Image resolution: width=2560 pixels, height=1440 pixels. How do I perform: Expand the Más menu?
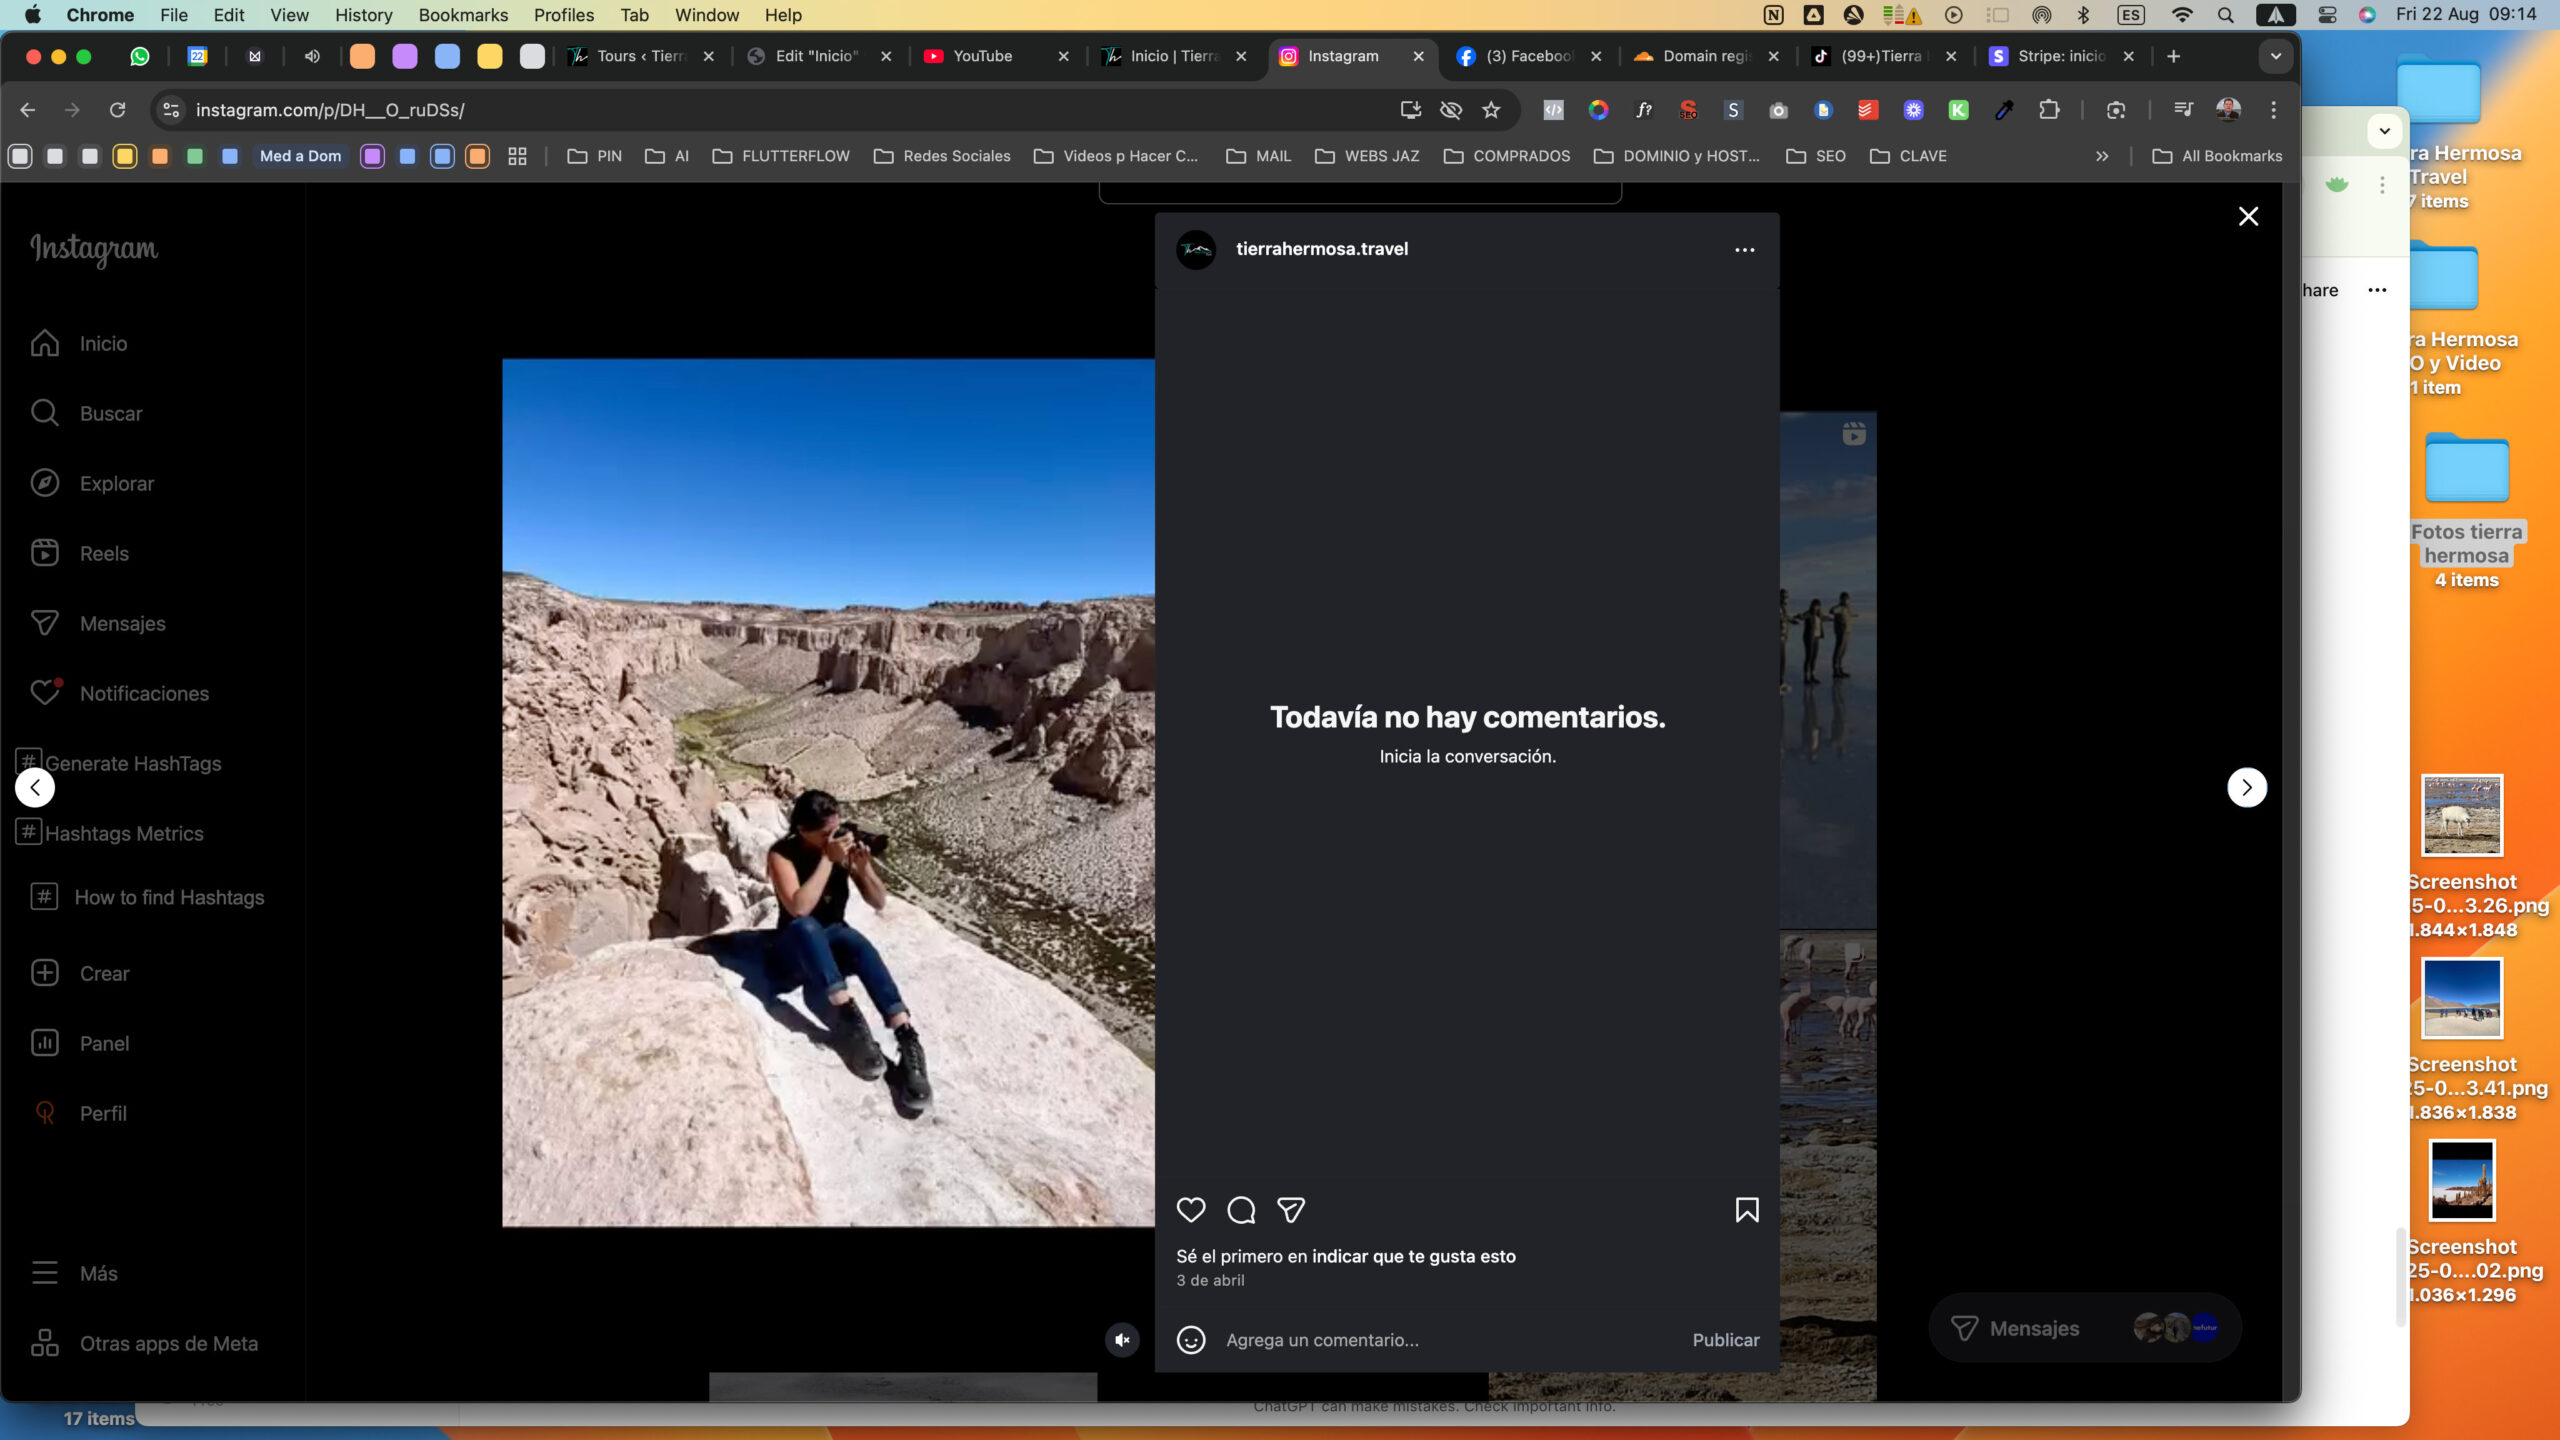click(x=74, y=1274)
